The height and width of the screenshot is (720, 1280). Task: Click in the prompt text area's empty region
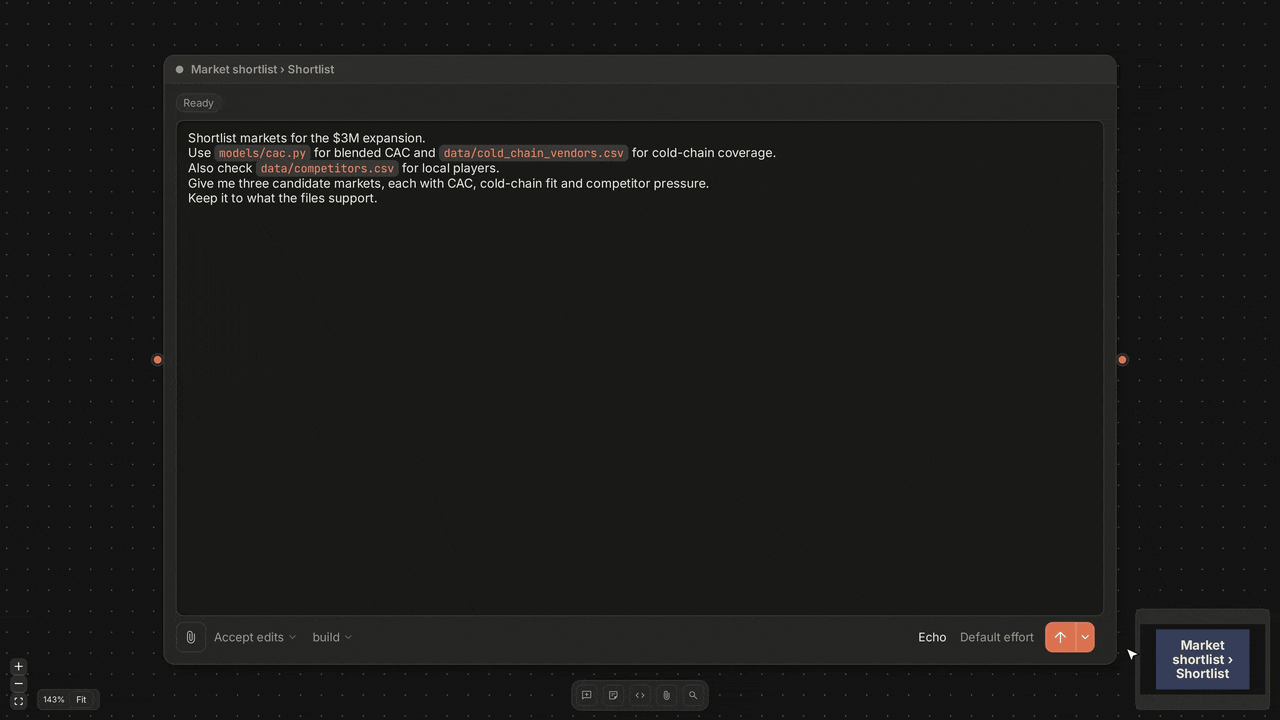click(x=640, y=410)
